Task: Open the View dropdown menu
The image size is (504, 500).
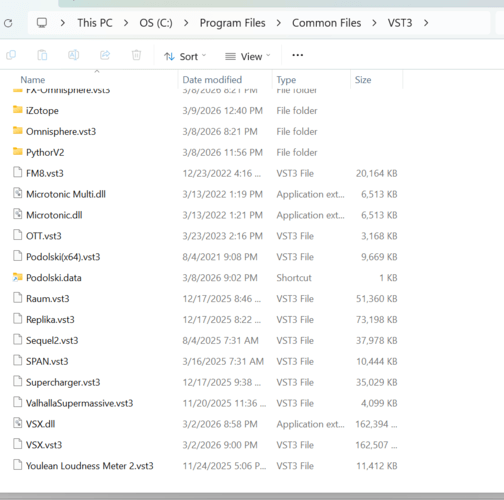Action: pyautogui.click(x=247, y=56)
